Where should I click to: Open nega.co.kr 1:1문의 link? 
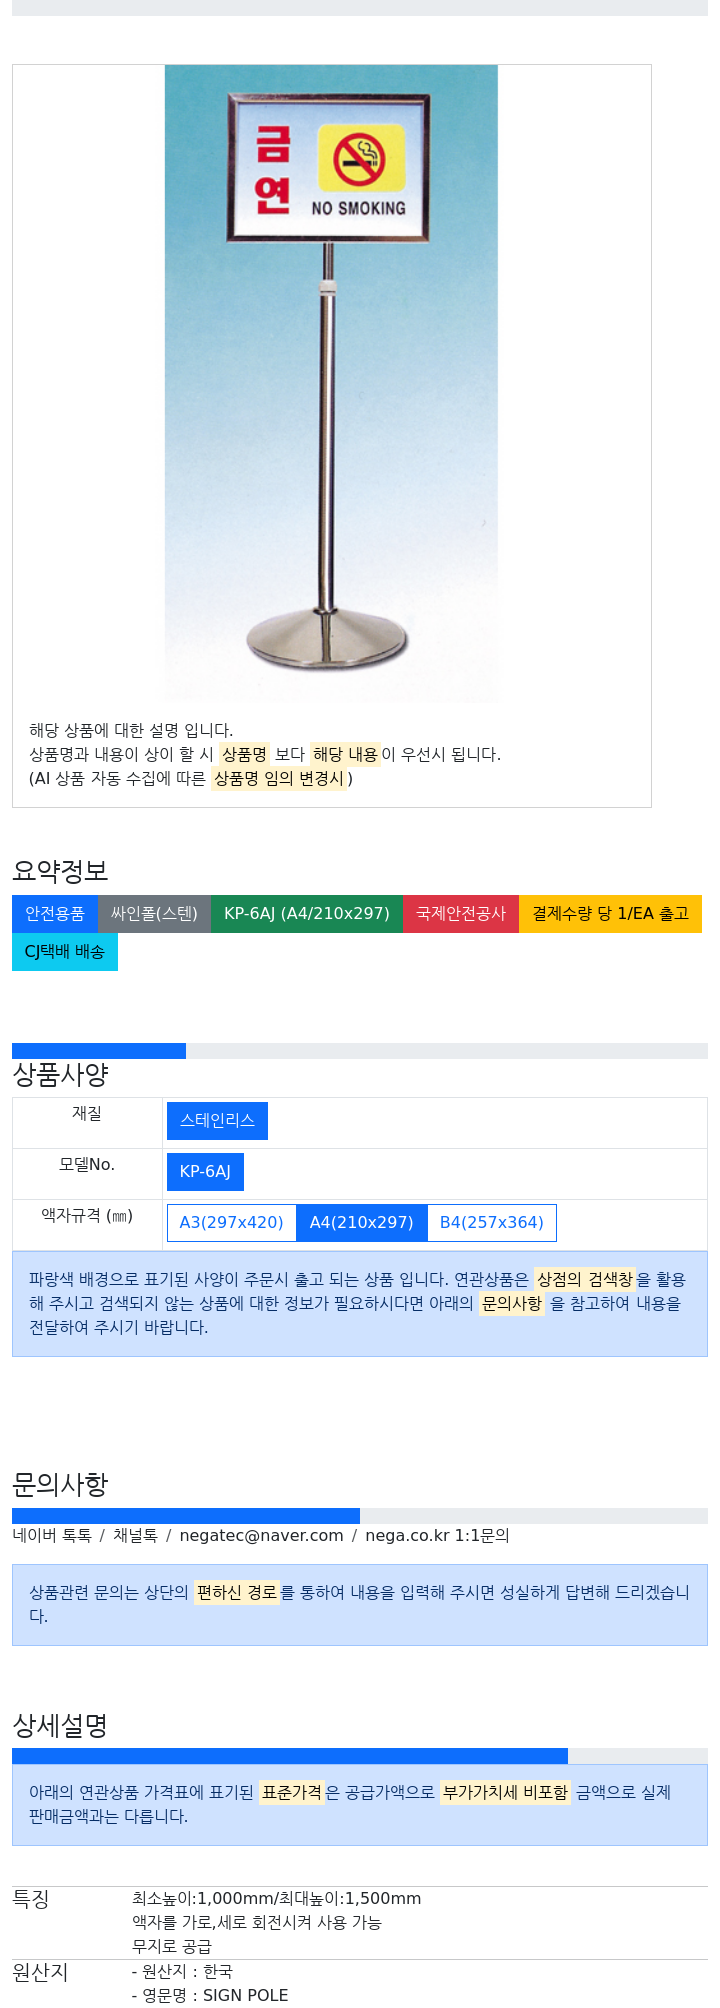(x=437, y=1536)
